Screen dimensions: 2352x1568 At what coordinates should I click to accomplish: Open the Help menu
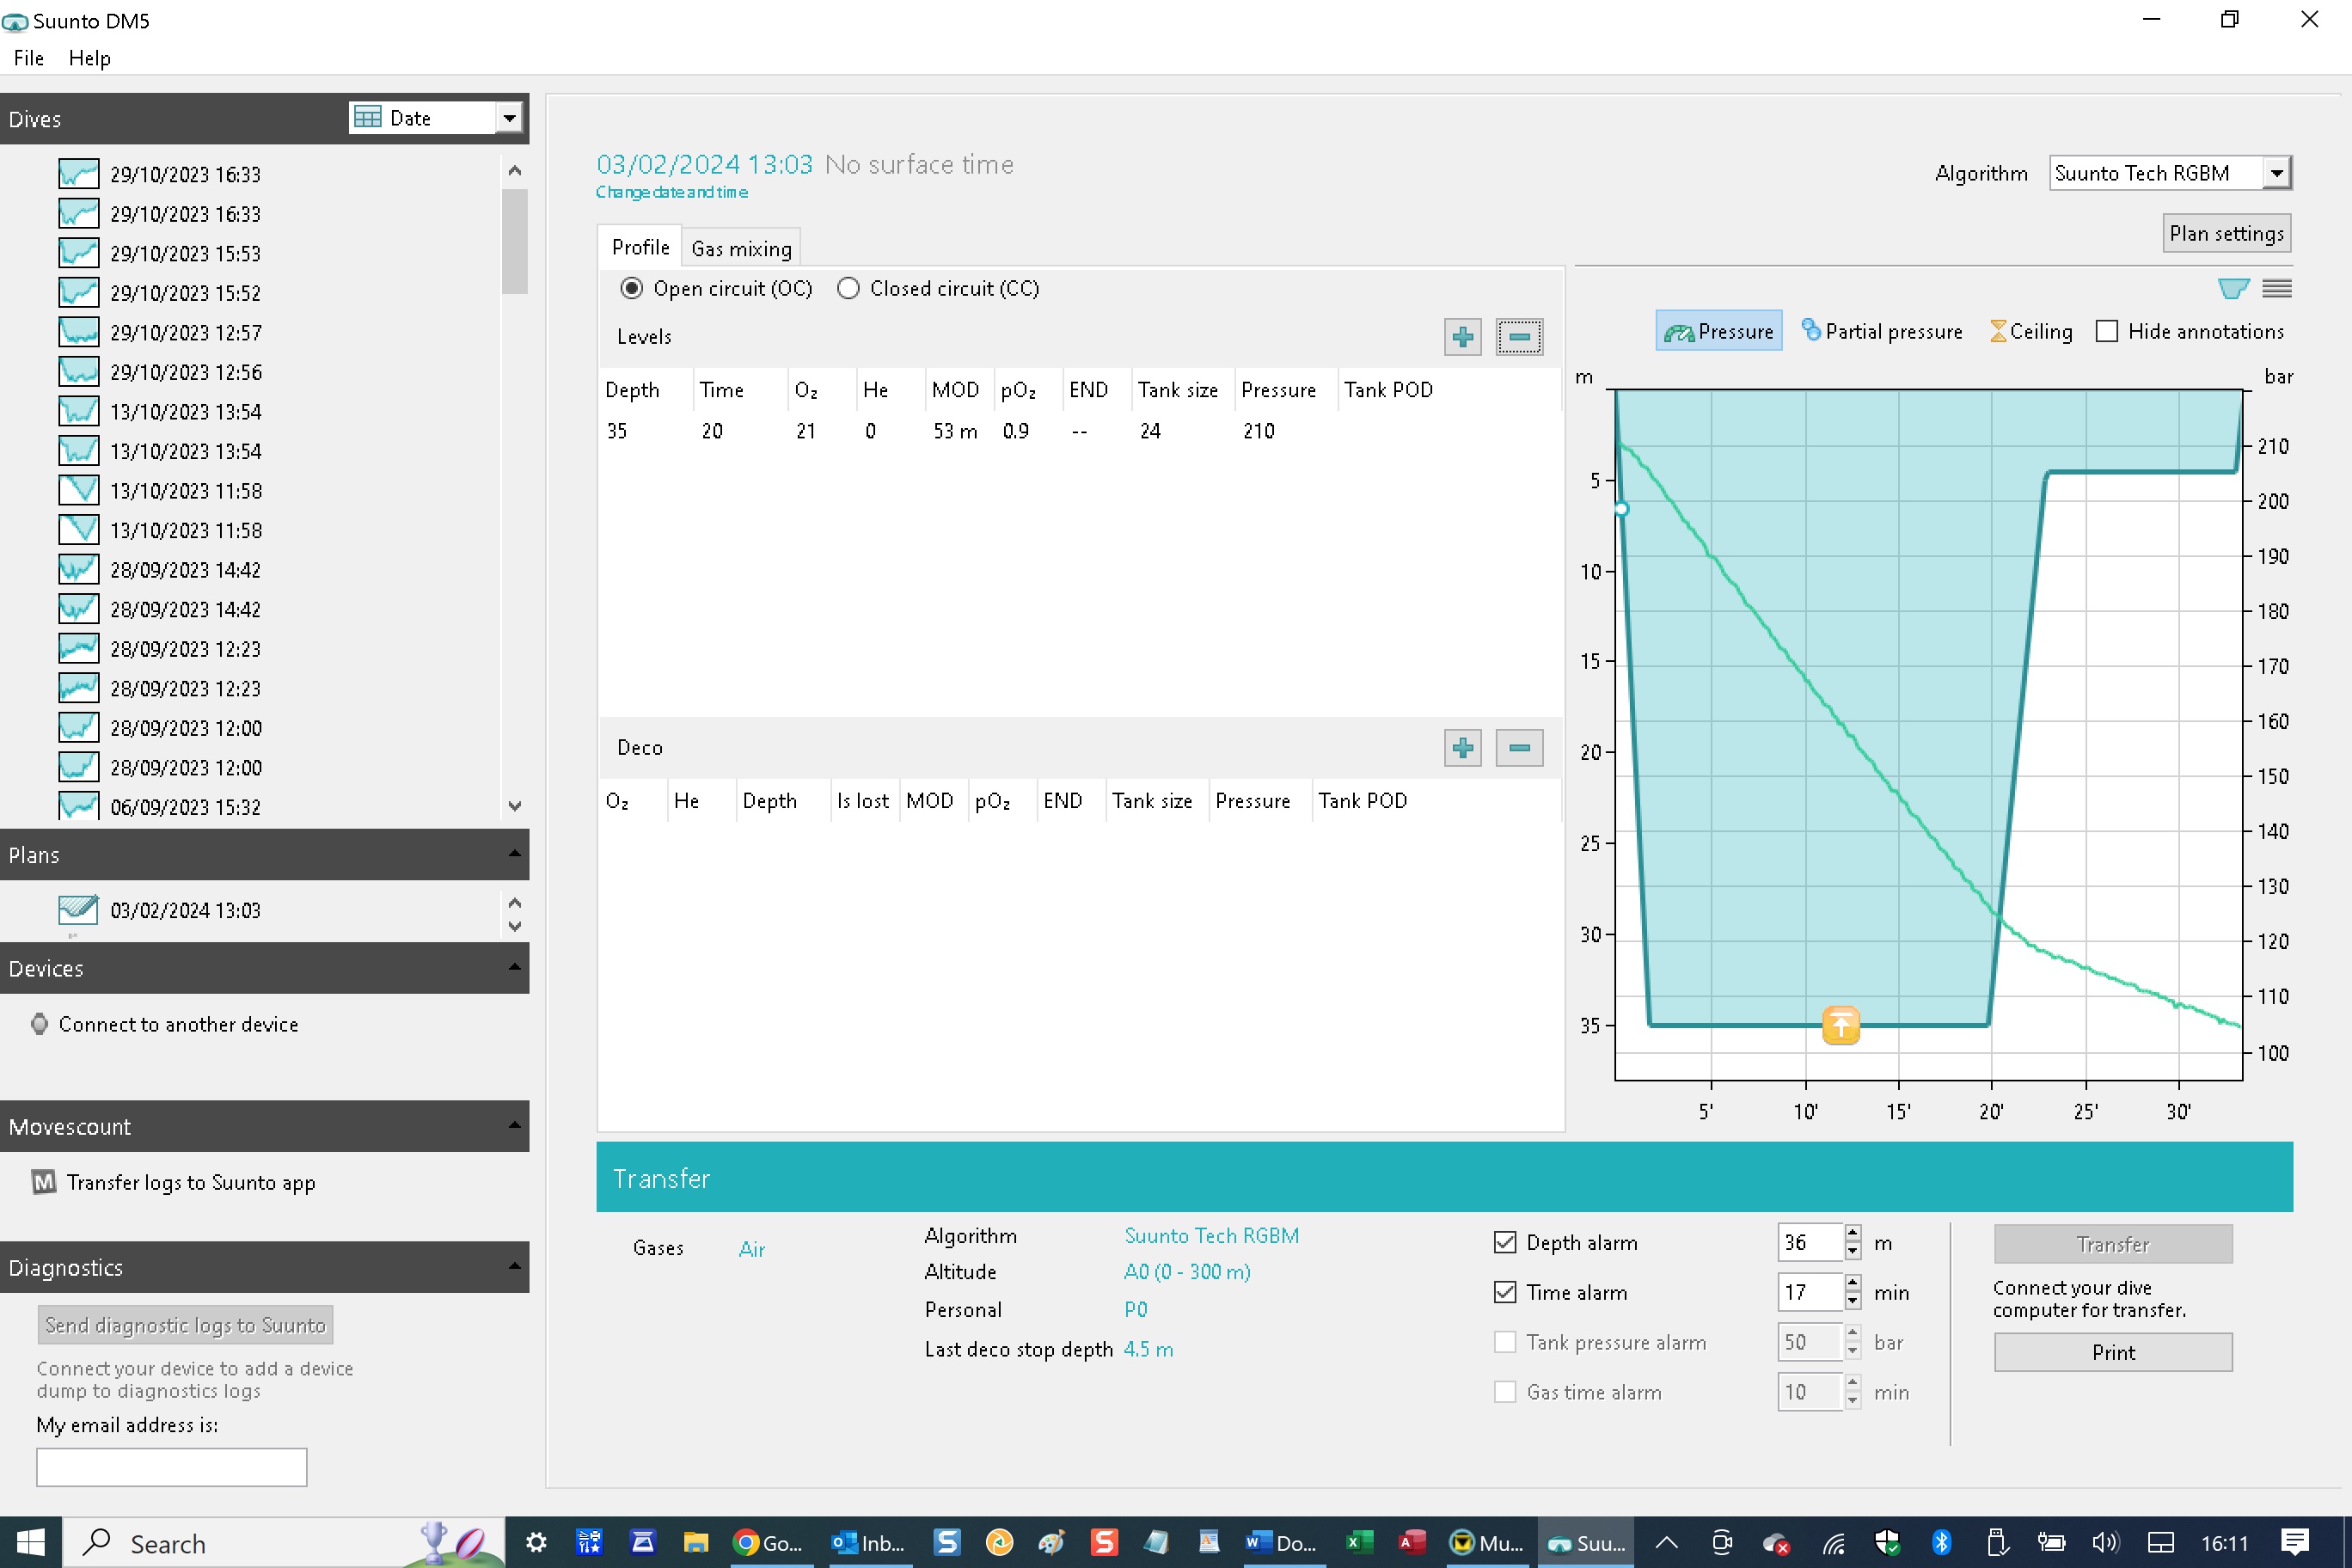(x=89, y=58)
